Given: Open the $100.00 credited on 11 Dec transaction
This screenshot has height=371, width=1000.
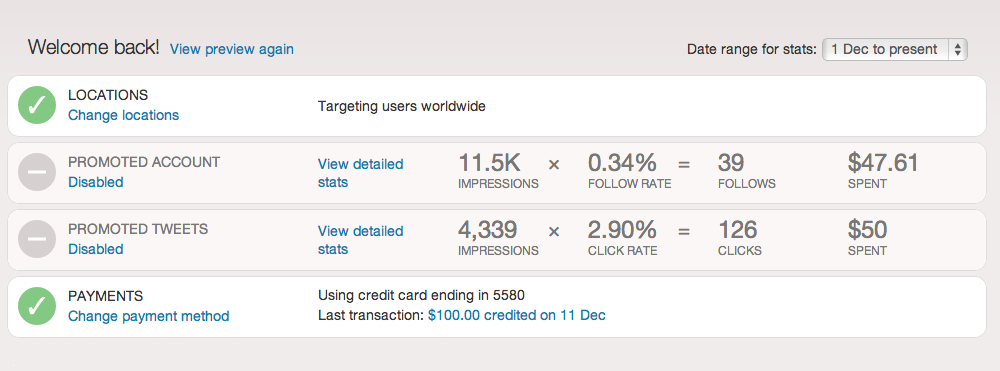Looking at the screenshot, I should point(517,315).
